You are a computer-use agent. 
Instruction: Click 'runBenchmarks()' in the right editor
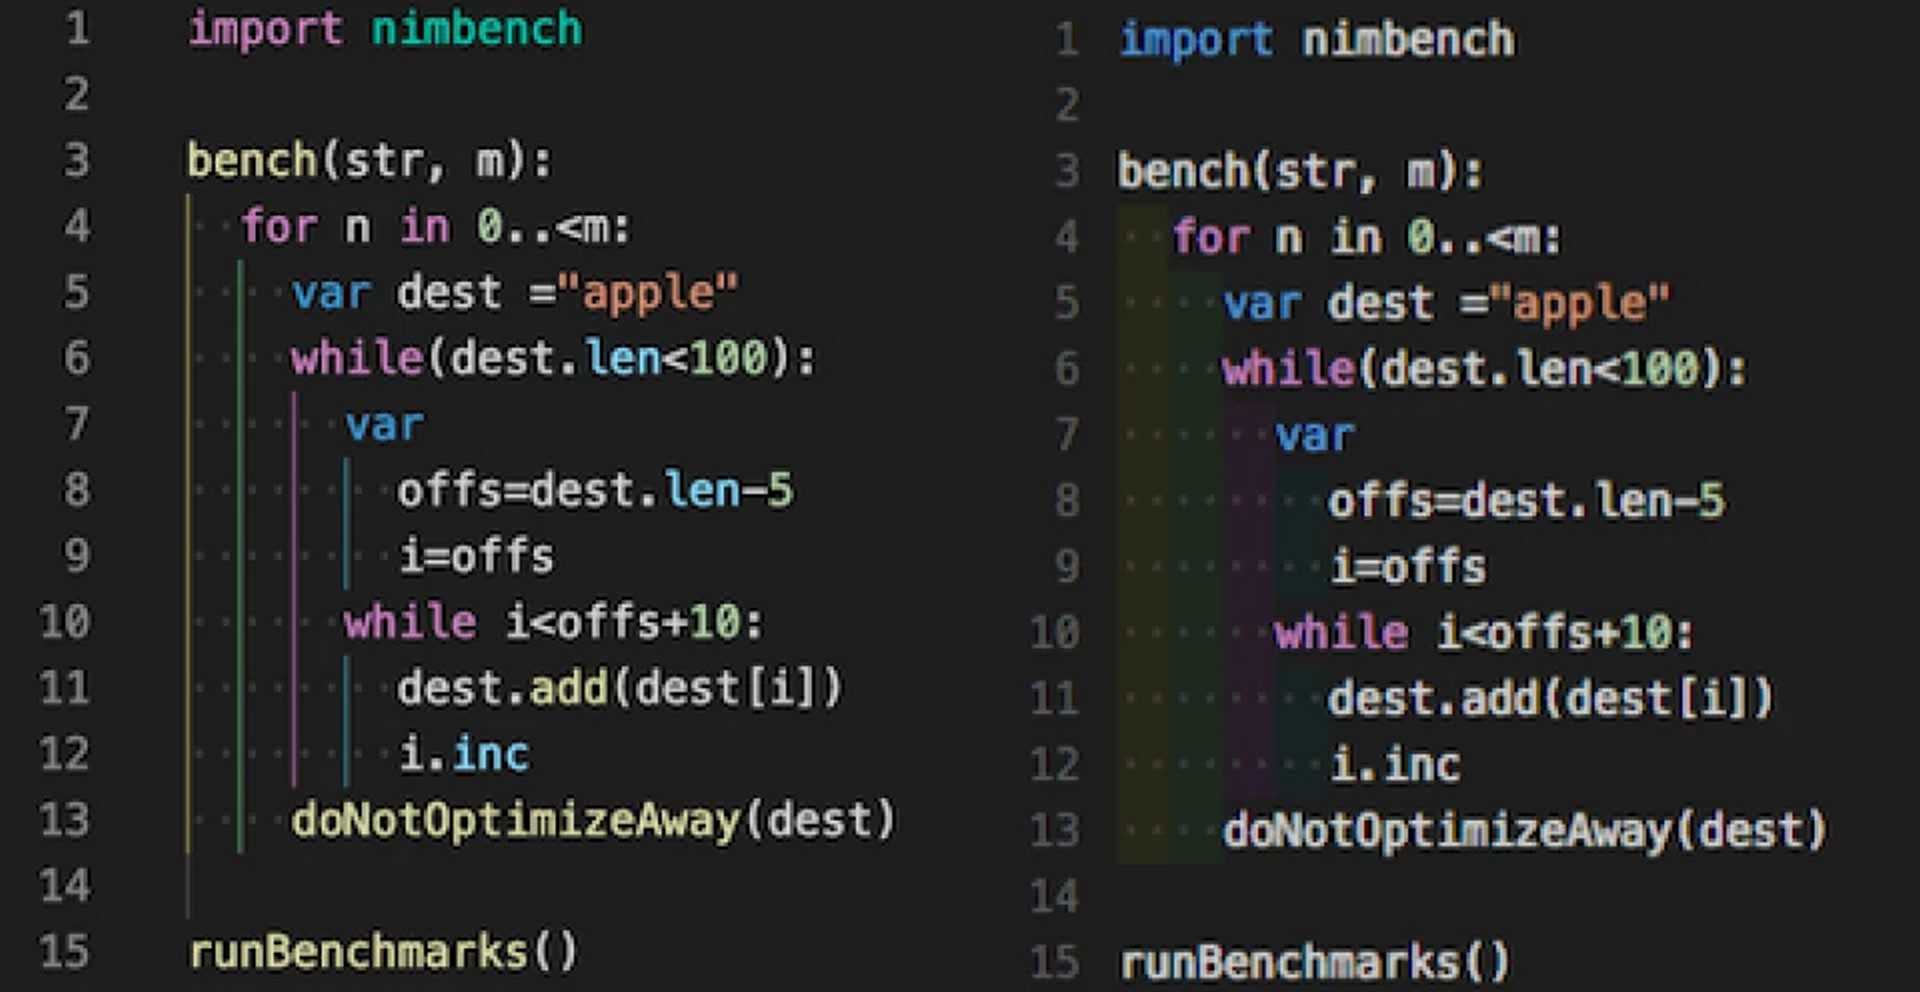click(1315, 963)
